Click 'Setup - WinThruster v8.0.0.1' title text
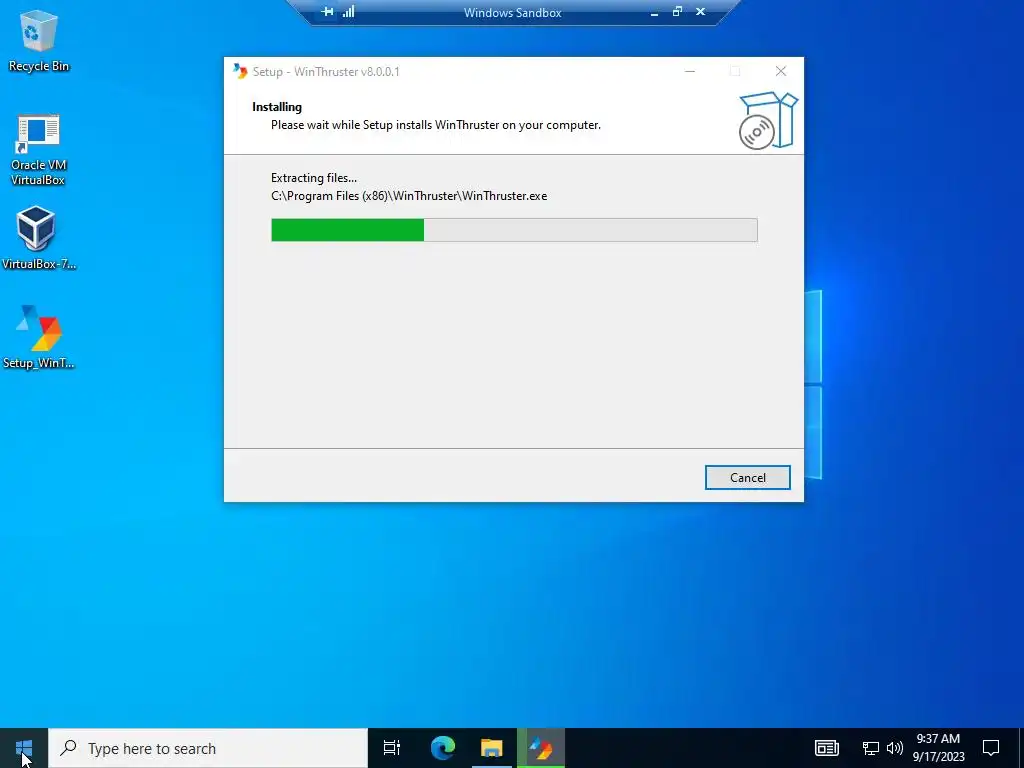 [x=326, y=72]
